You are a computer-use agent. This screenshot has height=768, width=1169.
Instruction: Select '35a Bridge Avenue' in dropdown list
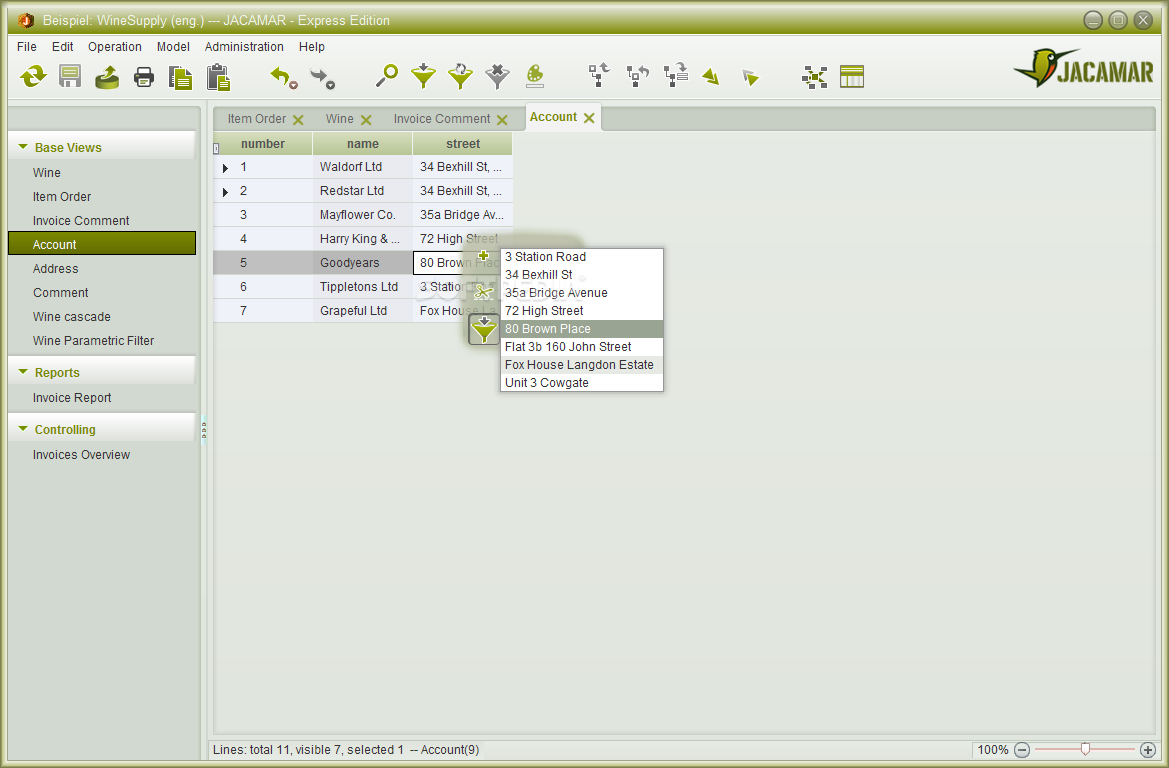pyautogui.click(x=582, y=293)
